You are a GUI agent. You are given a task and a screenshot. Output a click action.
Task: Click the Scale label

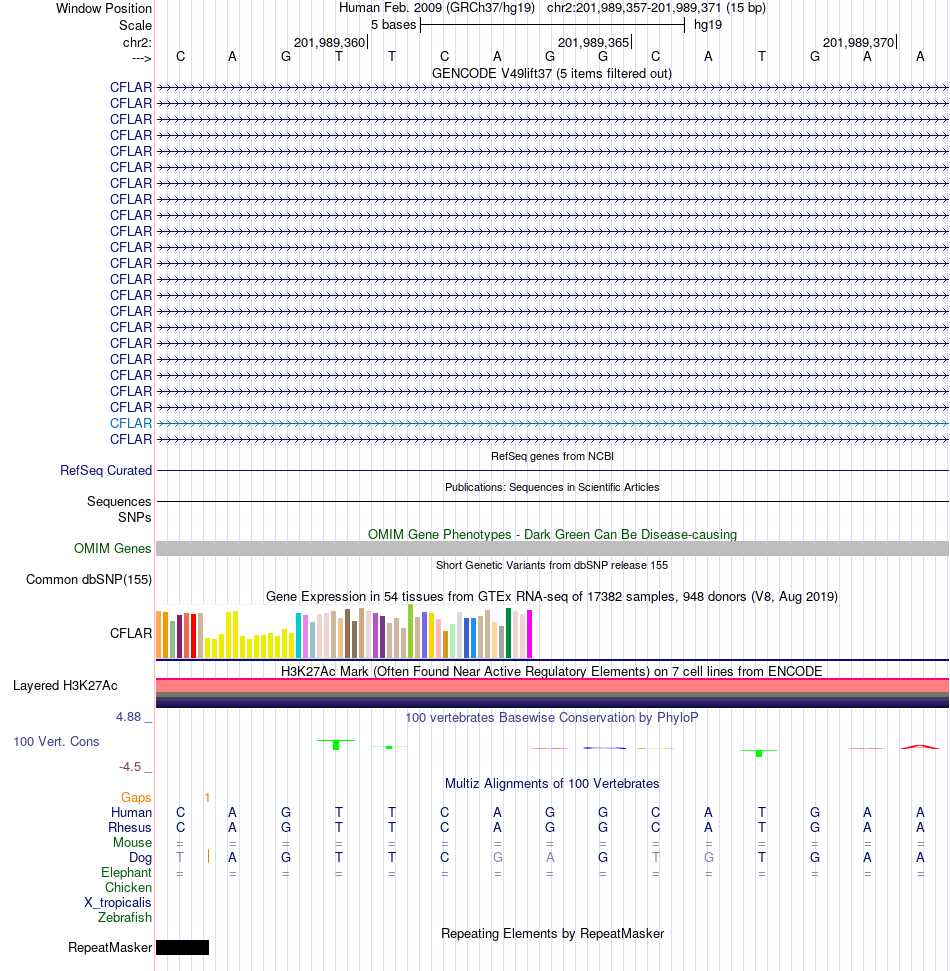tap(135, 25)
